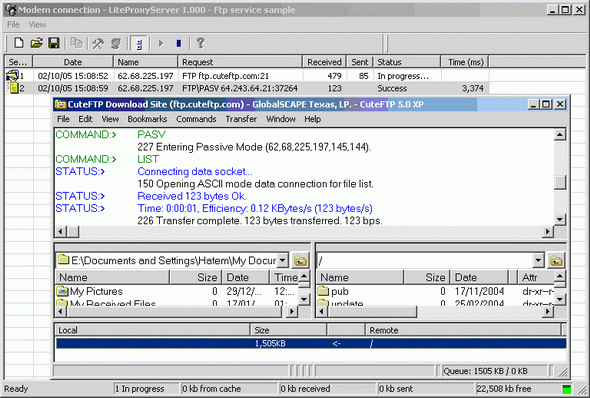Viewport: 590px width, 398px height.
Task: Open the Bookmarks menu
Action: 147,119
